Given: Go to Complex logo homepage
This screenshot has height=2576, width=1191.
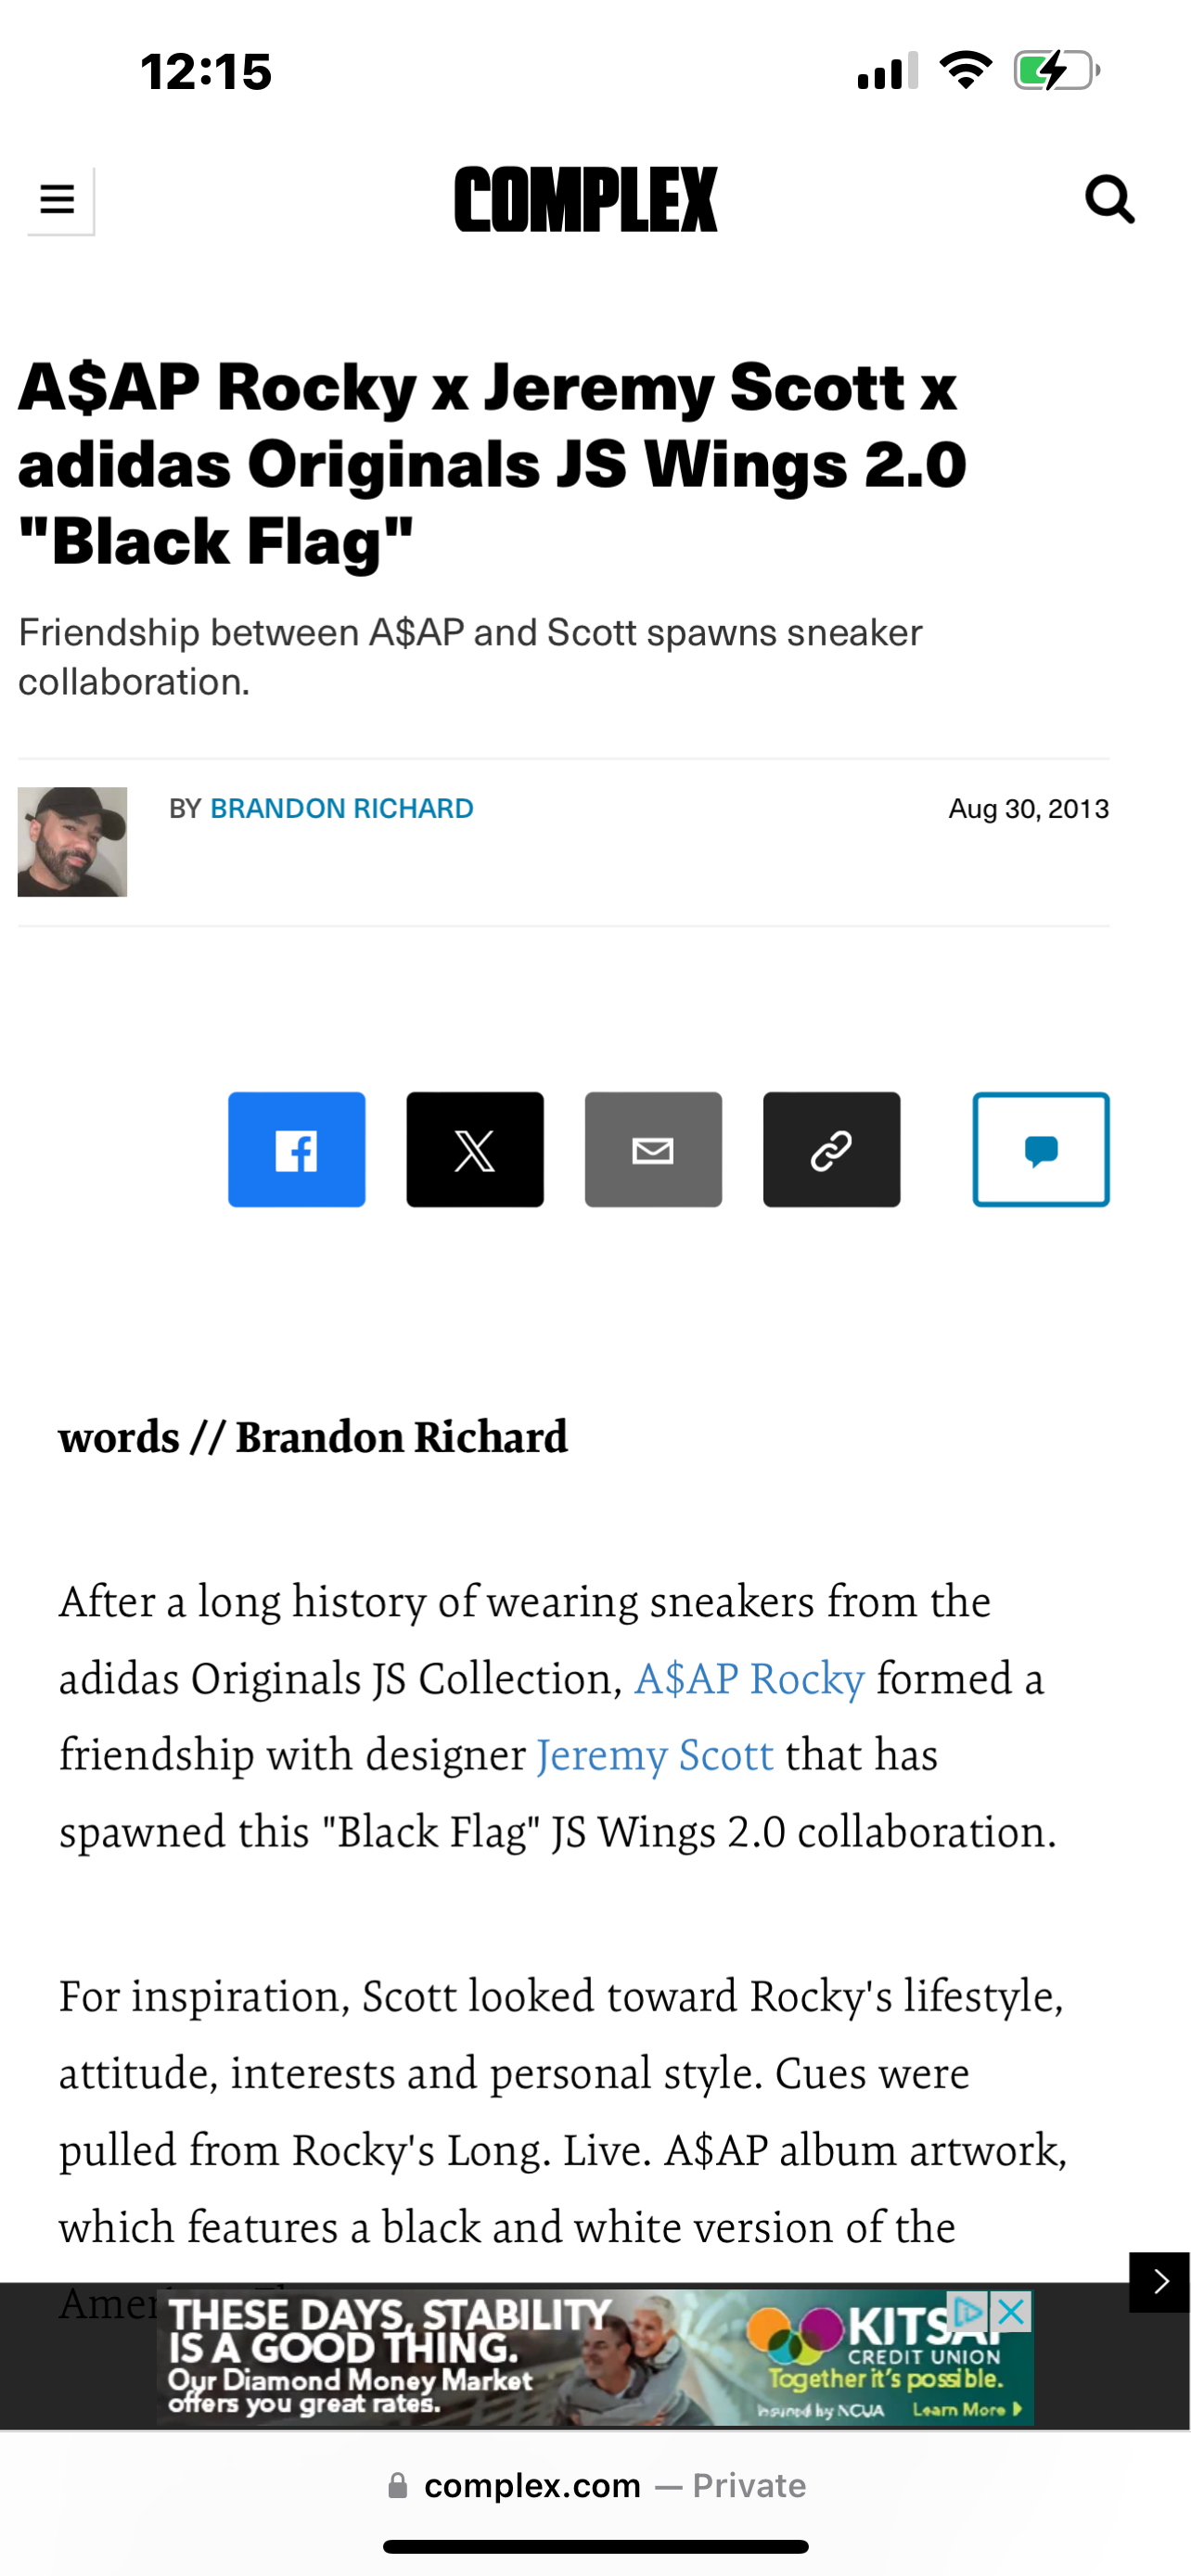Looking at the screenshot, I should coord(586,199).
